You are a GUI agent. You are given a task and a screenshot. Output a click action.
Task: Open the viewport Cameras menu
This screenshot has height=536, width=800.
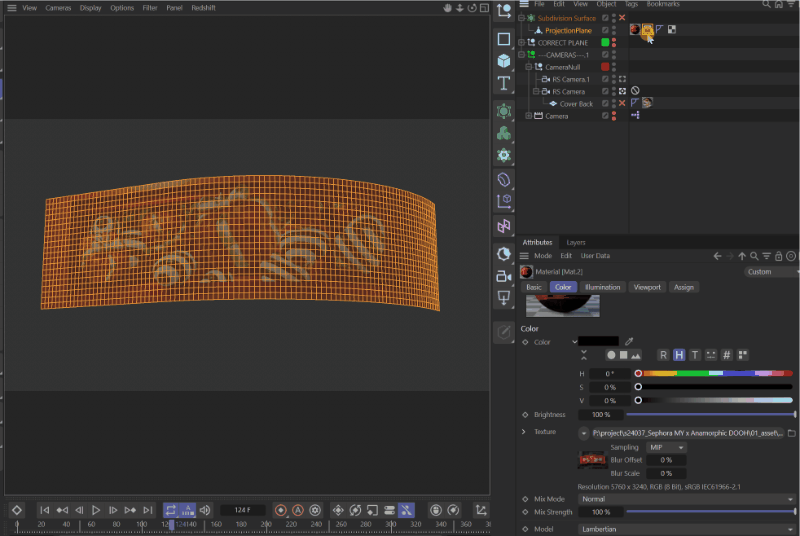[58, 8]
